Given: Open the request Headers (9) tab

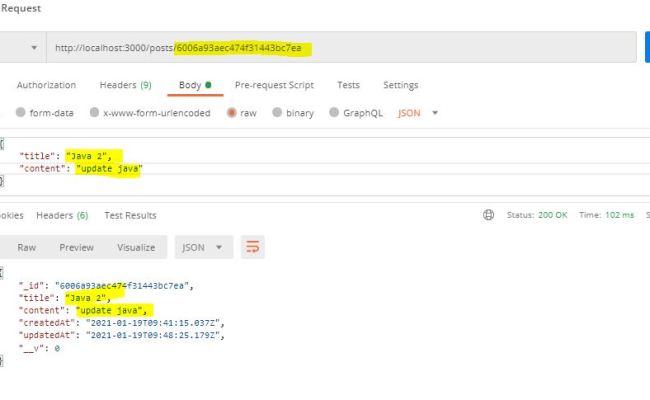Looking at the screenshot, I should coord(126,85).
